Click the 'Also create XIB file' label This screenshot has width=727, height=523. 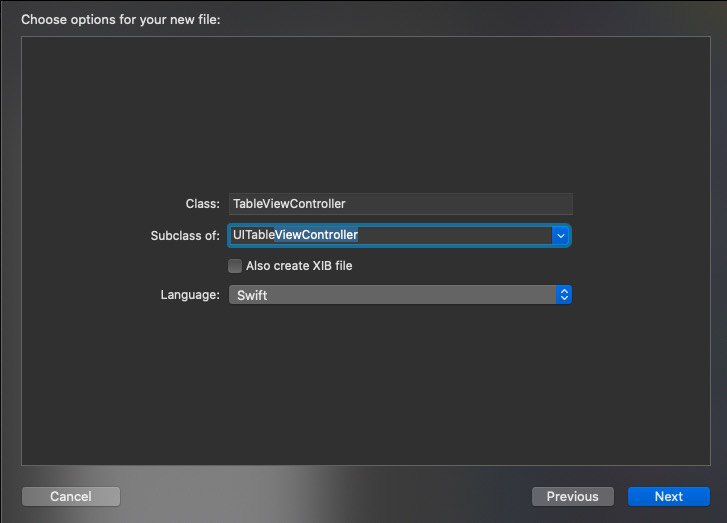coord(299,266)
